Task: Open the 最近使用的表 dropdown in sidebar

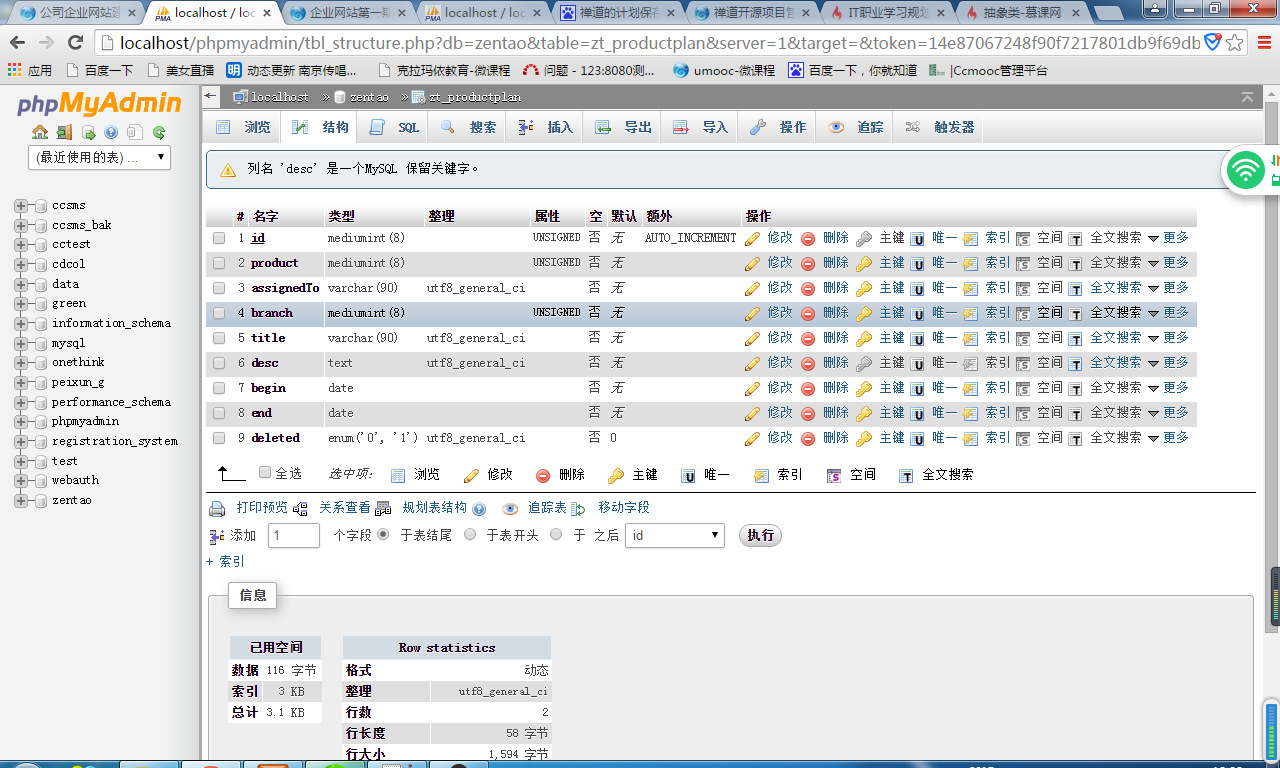Action: (99, 157)
